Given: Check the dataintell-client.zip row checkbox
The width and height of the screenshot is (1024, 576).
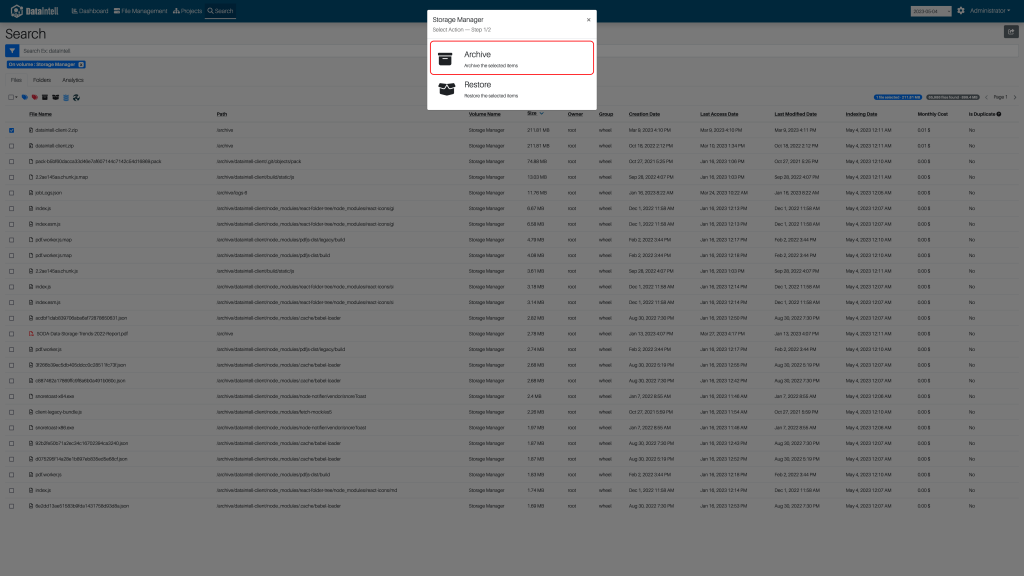Looking at the screenshot, I should coord(11,146).
